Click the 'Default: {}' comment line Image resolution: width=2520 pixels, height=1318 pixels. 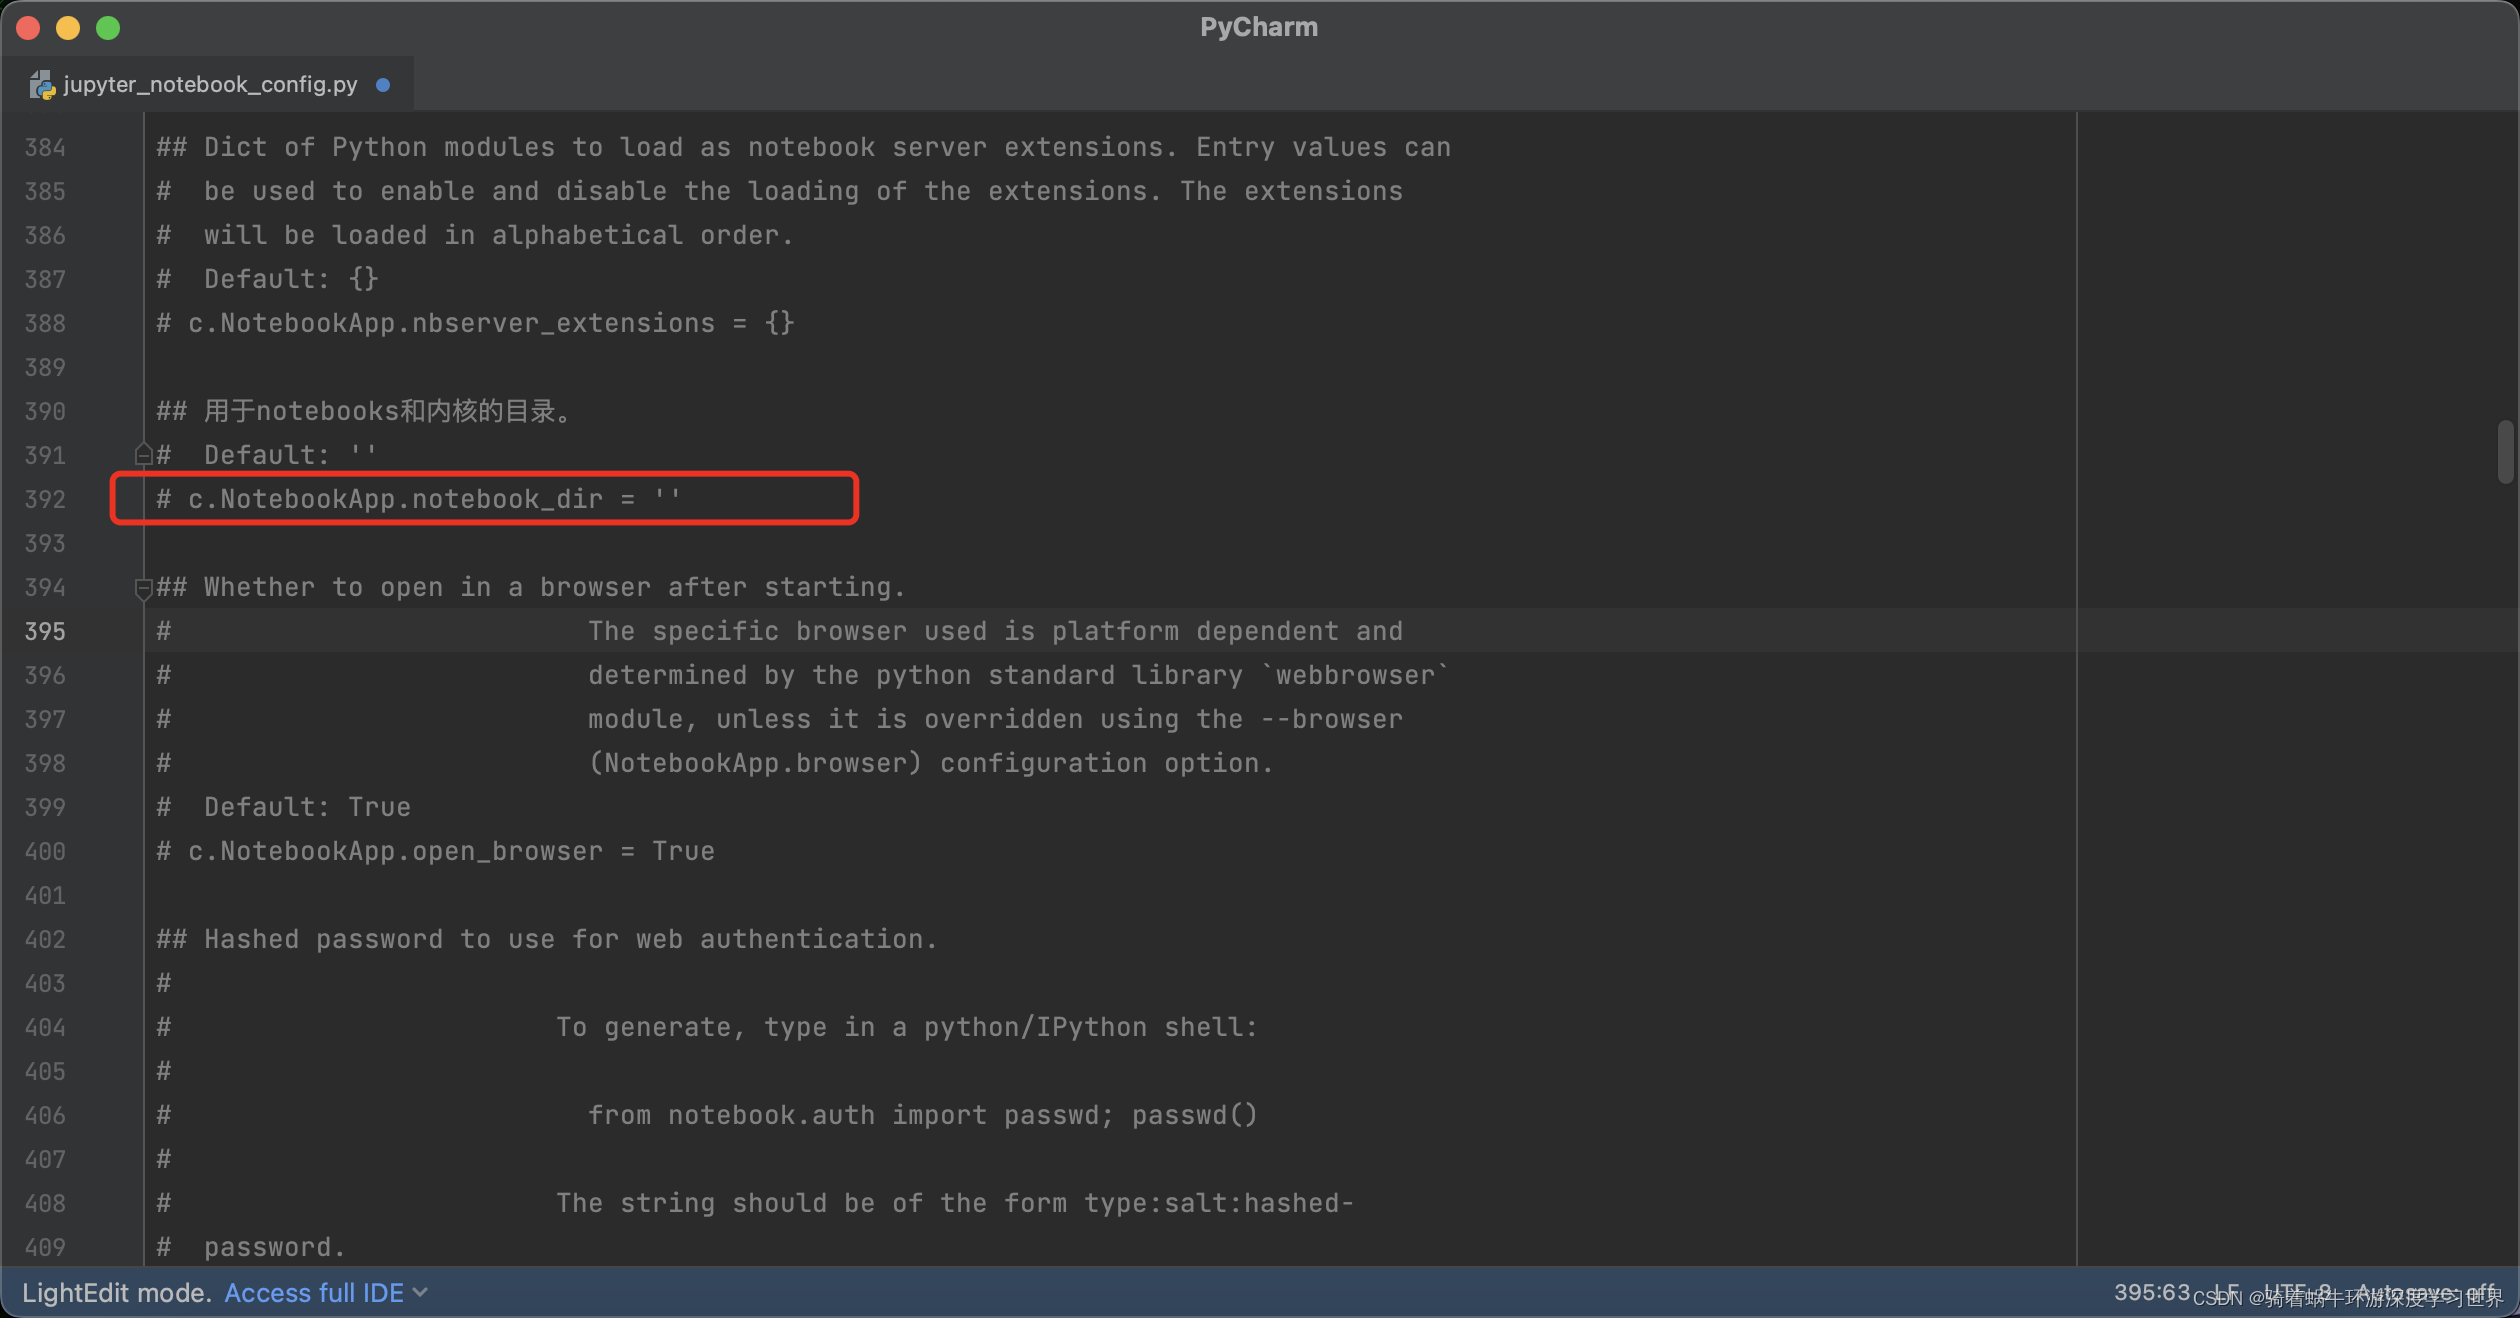[x=267, y=280]
